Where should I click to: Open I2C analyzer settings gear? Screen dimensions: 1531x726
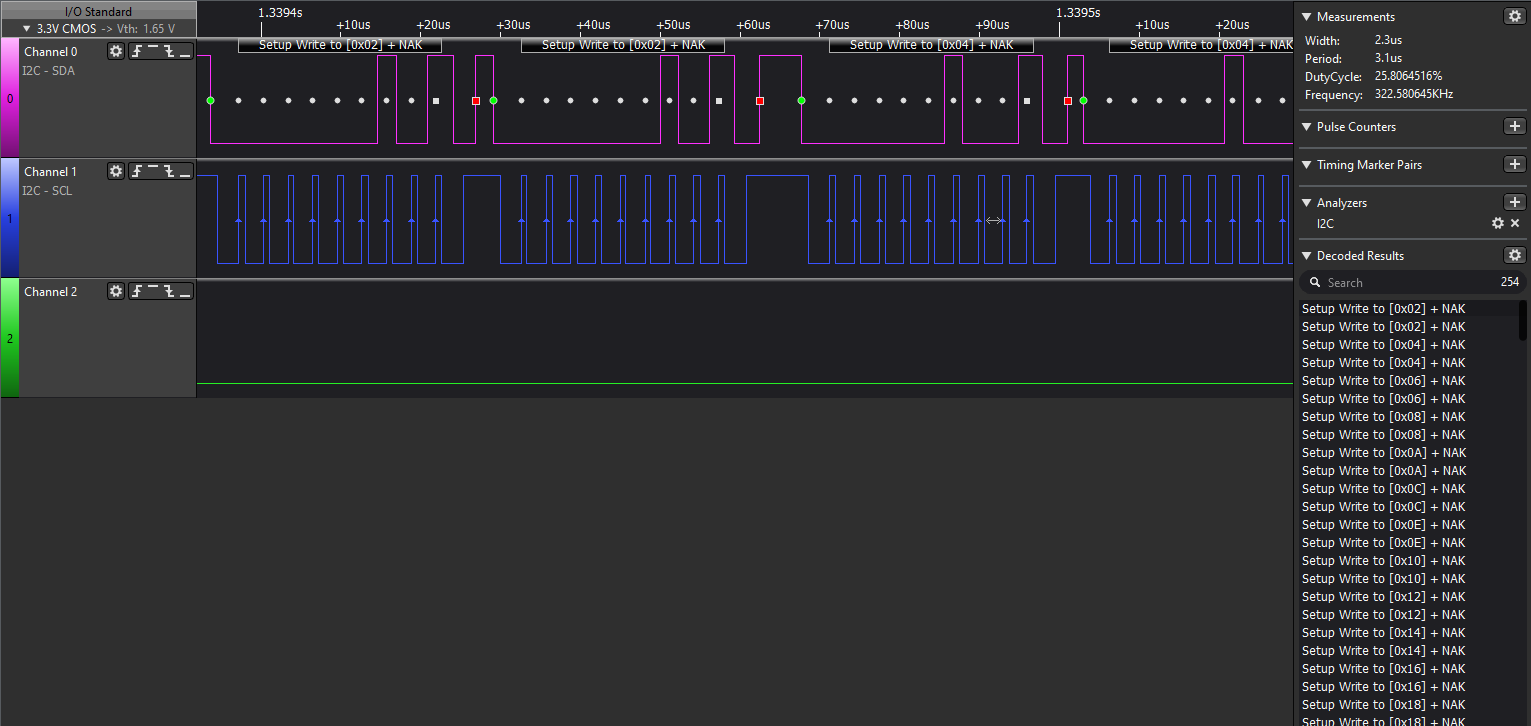pos(1498,223)
